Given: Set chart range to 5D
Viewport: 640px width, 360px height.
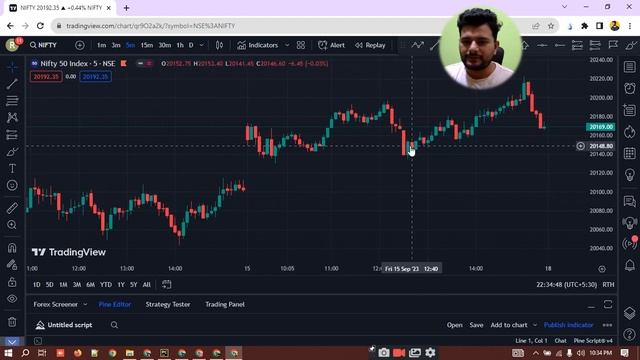Looking at the screenshot, I should (49, 284).
